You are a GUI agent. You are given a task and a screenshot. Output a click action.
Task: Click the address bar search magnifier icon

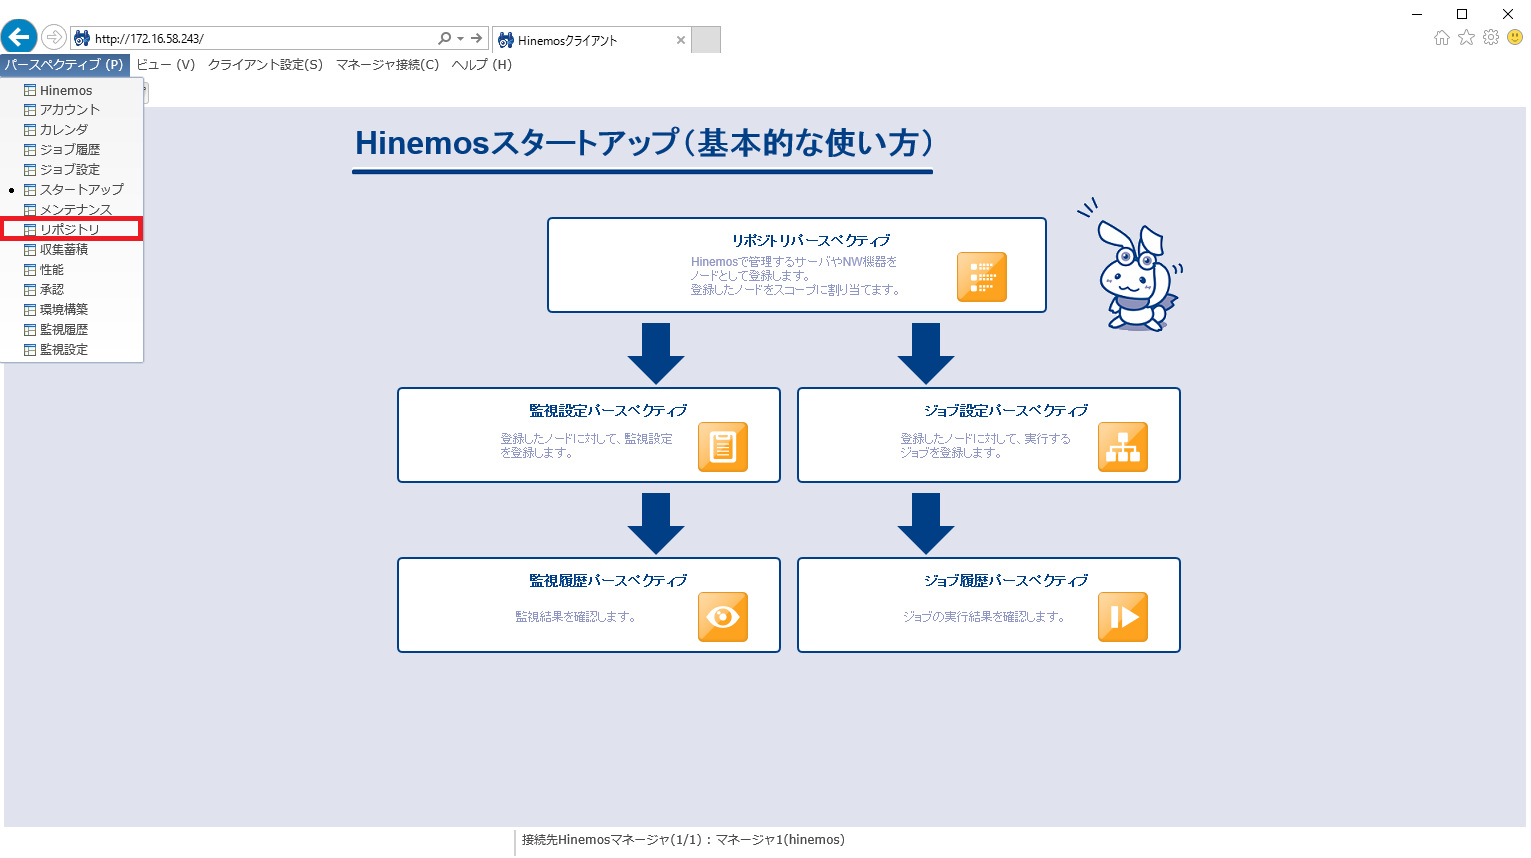[444, 38]
